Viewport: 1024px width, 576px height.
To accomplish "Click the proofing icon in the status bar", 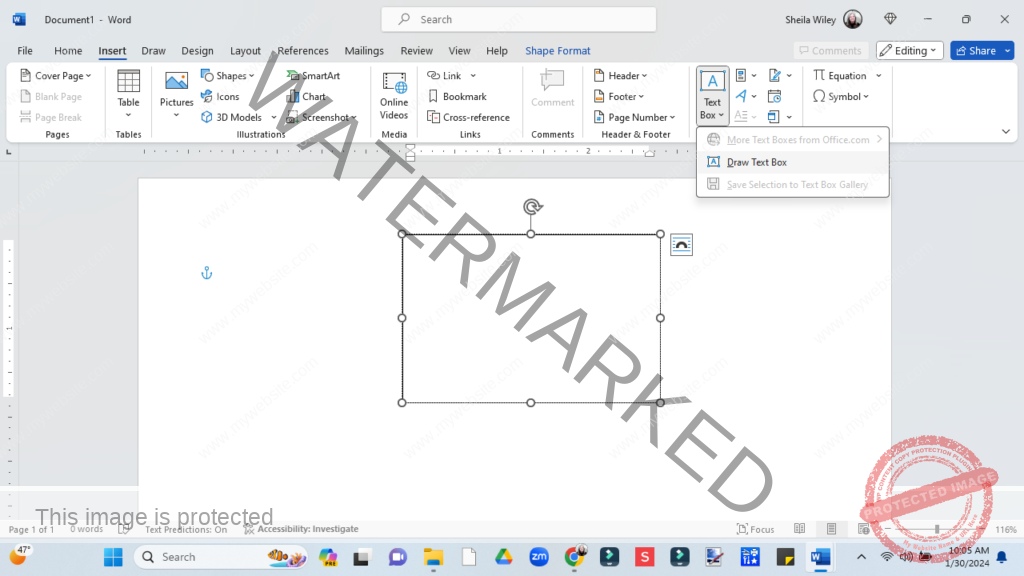I will click(x=123, y=529).
